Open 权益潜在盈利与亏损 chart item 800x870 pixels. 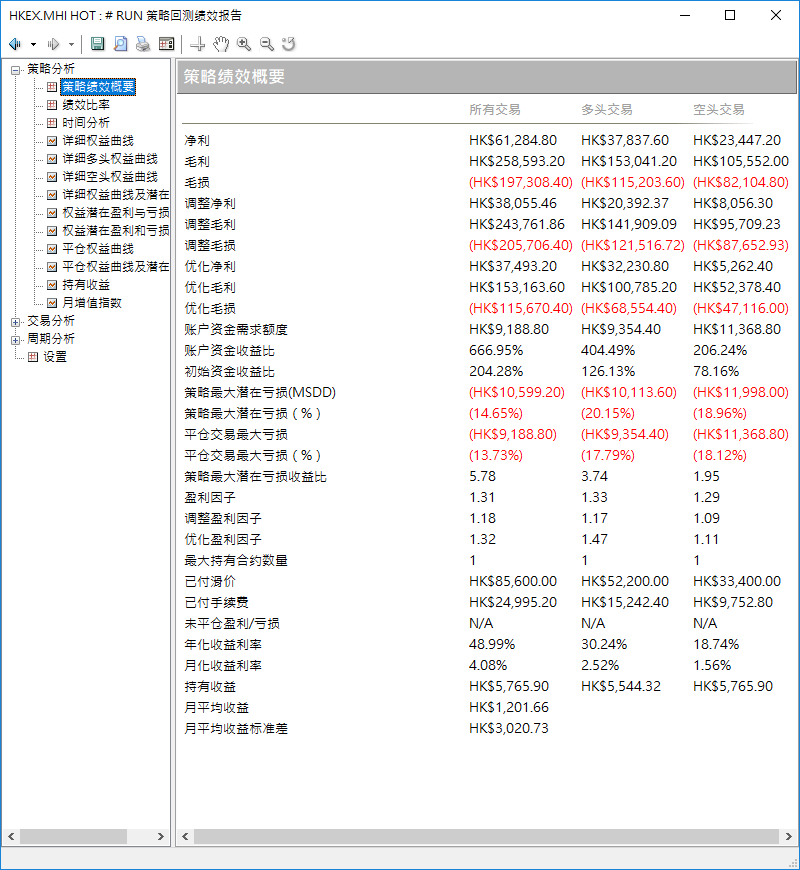click(x=115, y=213)
